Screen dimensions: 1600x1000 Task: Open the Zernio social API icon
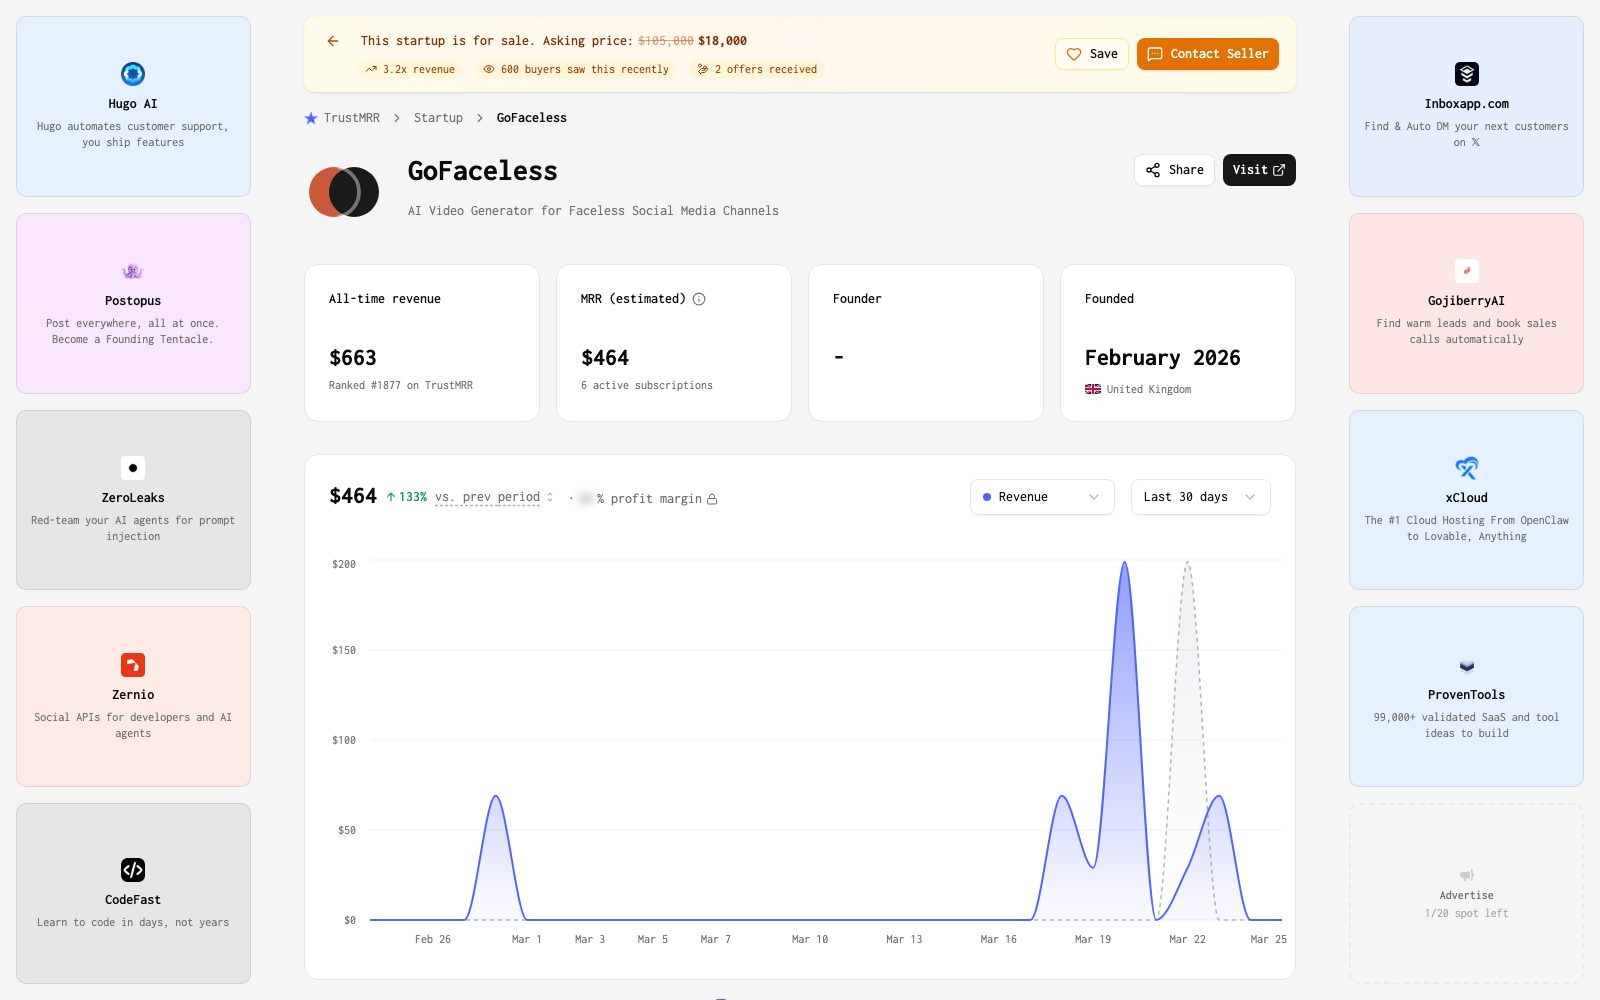[133, 665]
